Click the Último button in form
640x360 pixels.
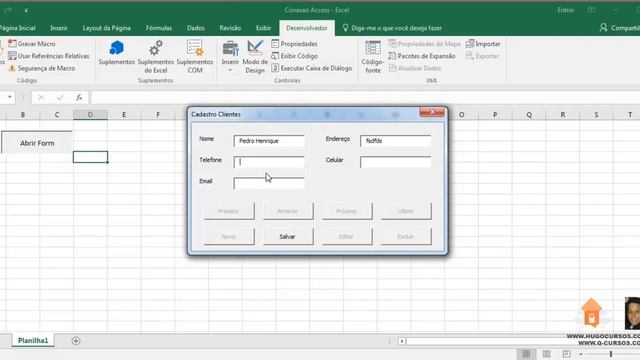click(x=406, y=211)
